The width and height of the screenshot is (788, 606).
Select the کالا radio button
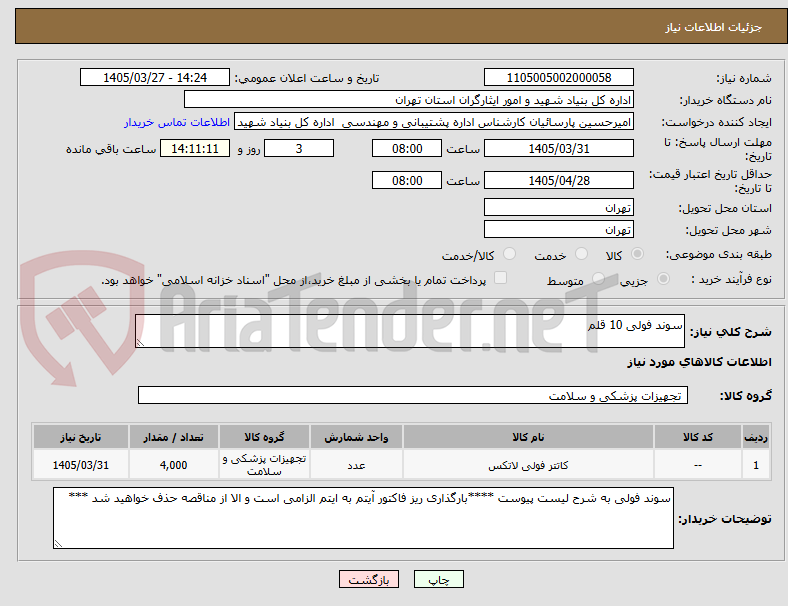tap(637, 254)
